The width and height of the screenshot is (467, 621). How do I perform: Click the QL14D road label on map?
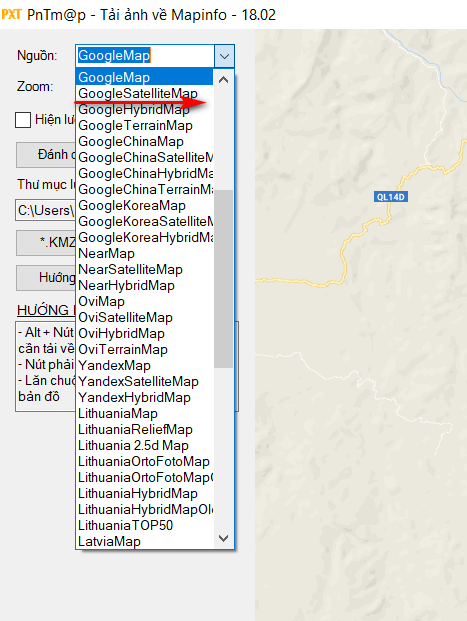coord(391,197)
